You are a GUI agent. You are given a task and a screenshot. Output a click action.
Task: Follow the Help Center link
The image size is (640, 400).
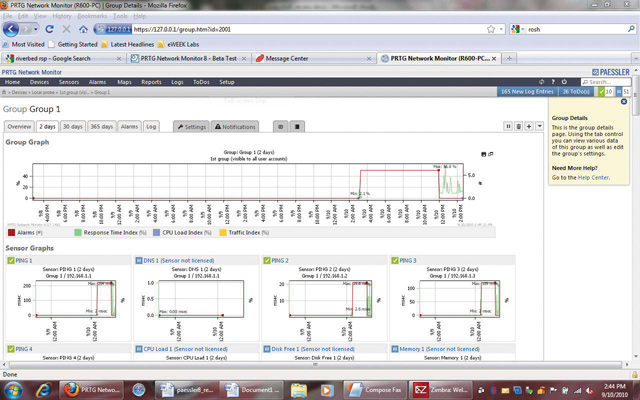click(593, 178)
